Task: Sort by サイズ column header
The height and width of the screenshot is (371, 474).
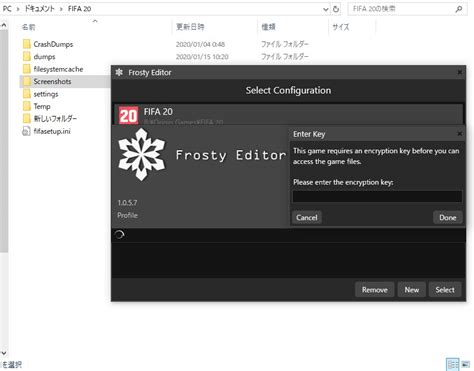Action: click(341, 27)
